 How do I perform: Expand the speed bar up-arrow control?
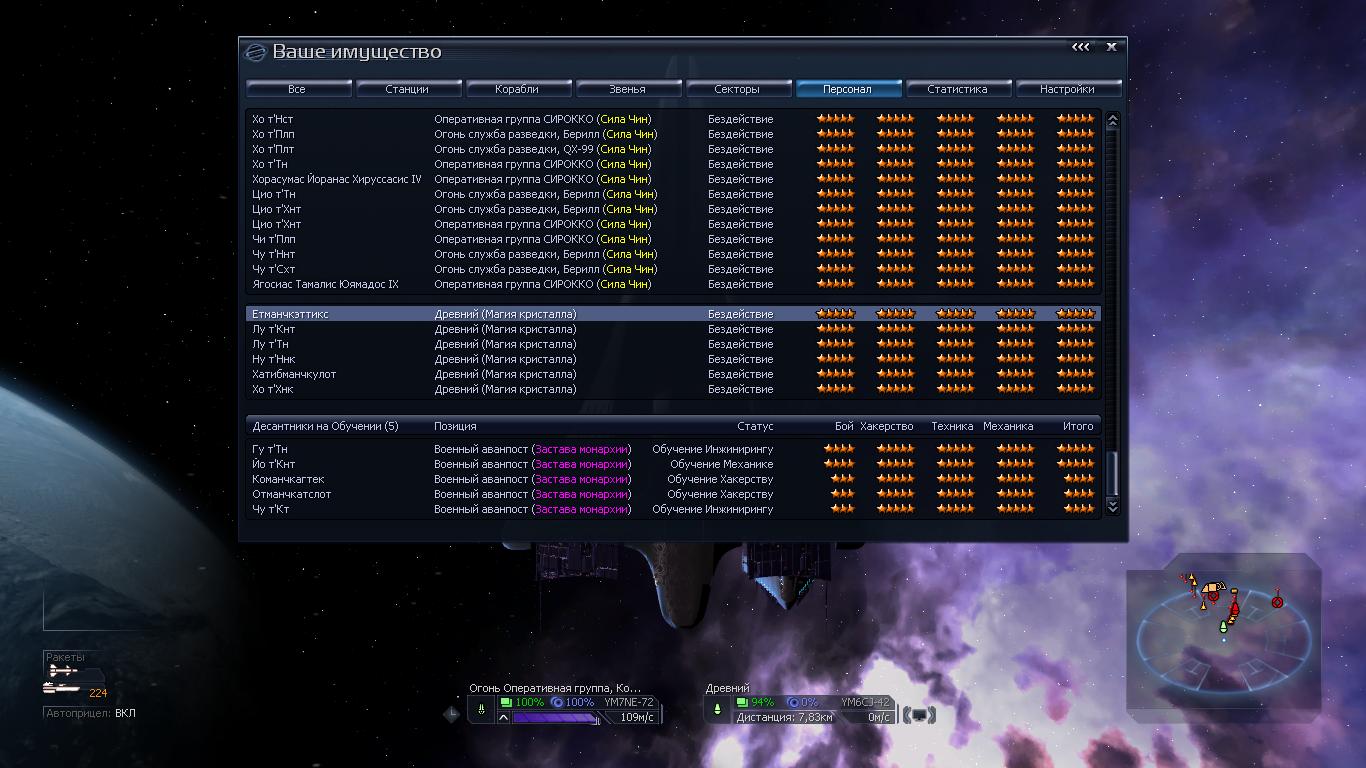503,717
